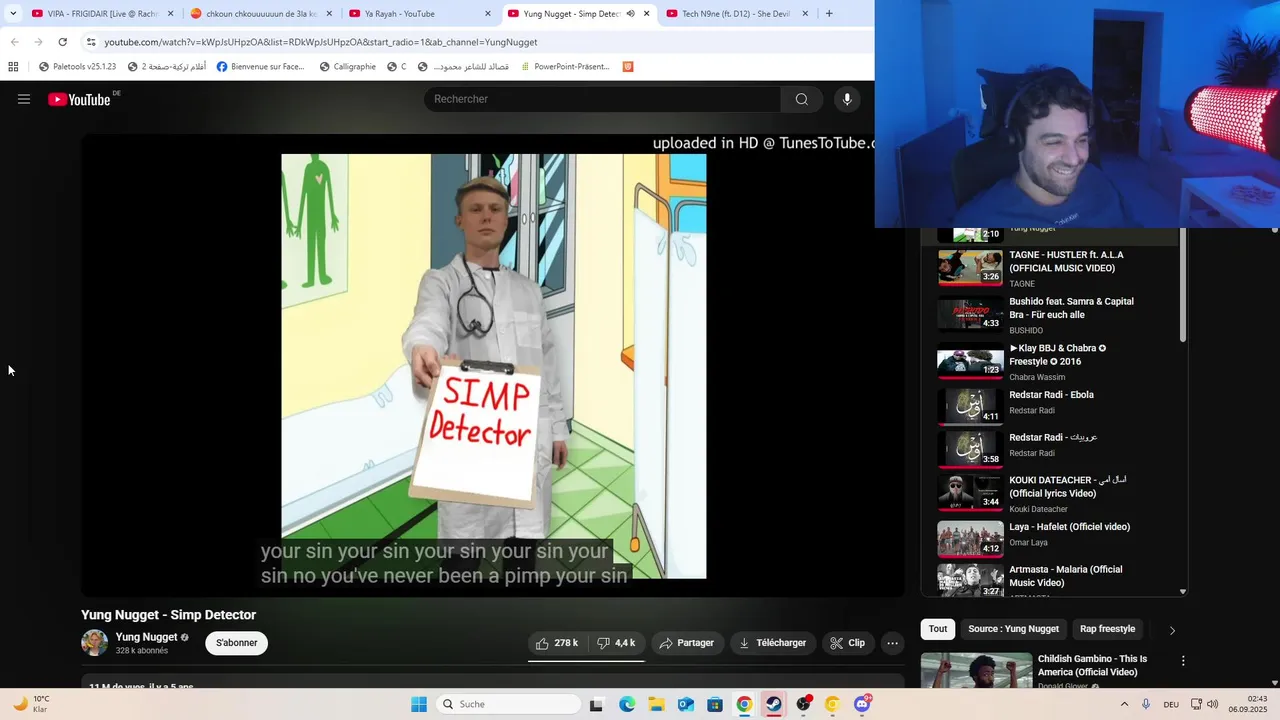
Task: Launch Microsoft Edge from taskbar
Action: tap(627, 704)
